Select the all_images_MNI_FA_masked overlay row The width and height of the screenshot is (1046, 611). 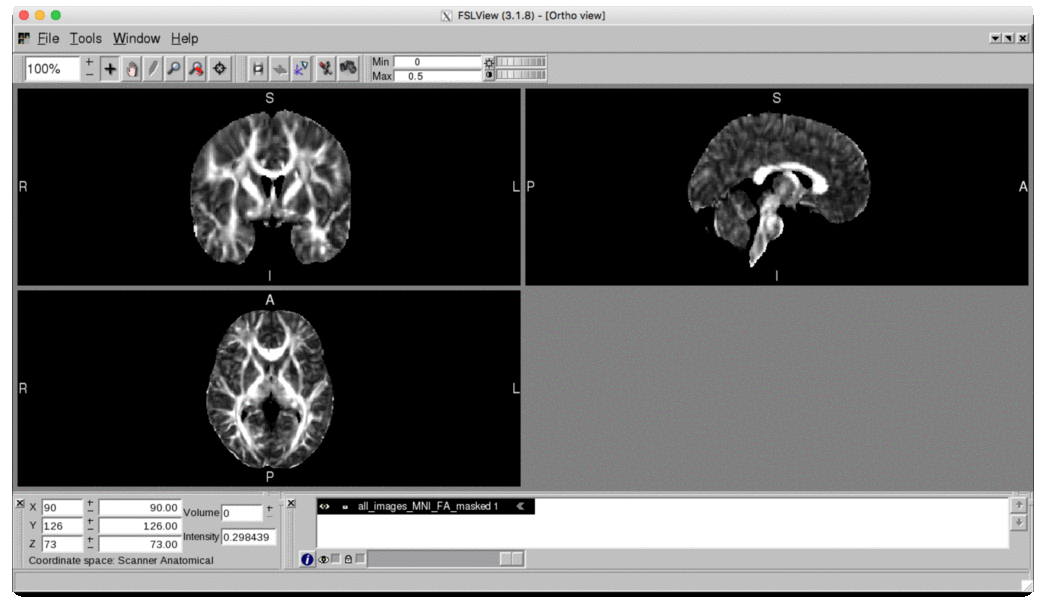click(426, 506)
